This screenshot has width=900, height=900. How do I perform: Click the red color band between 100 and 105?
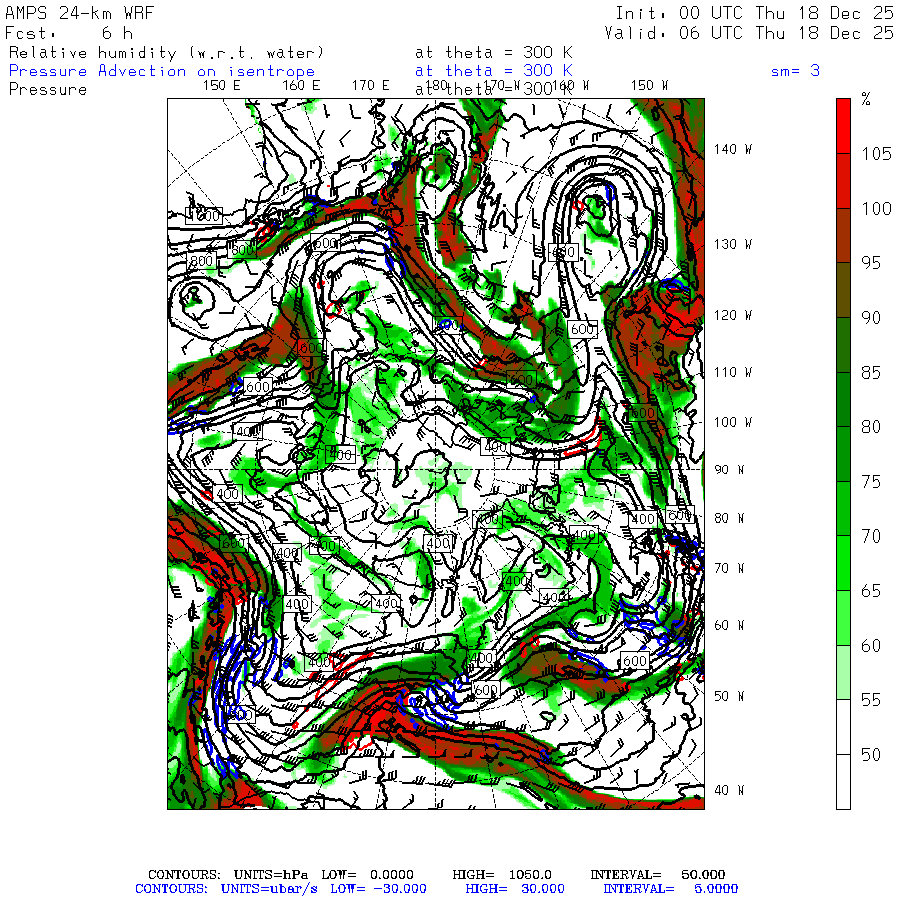843,181
